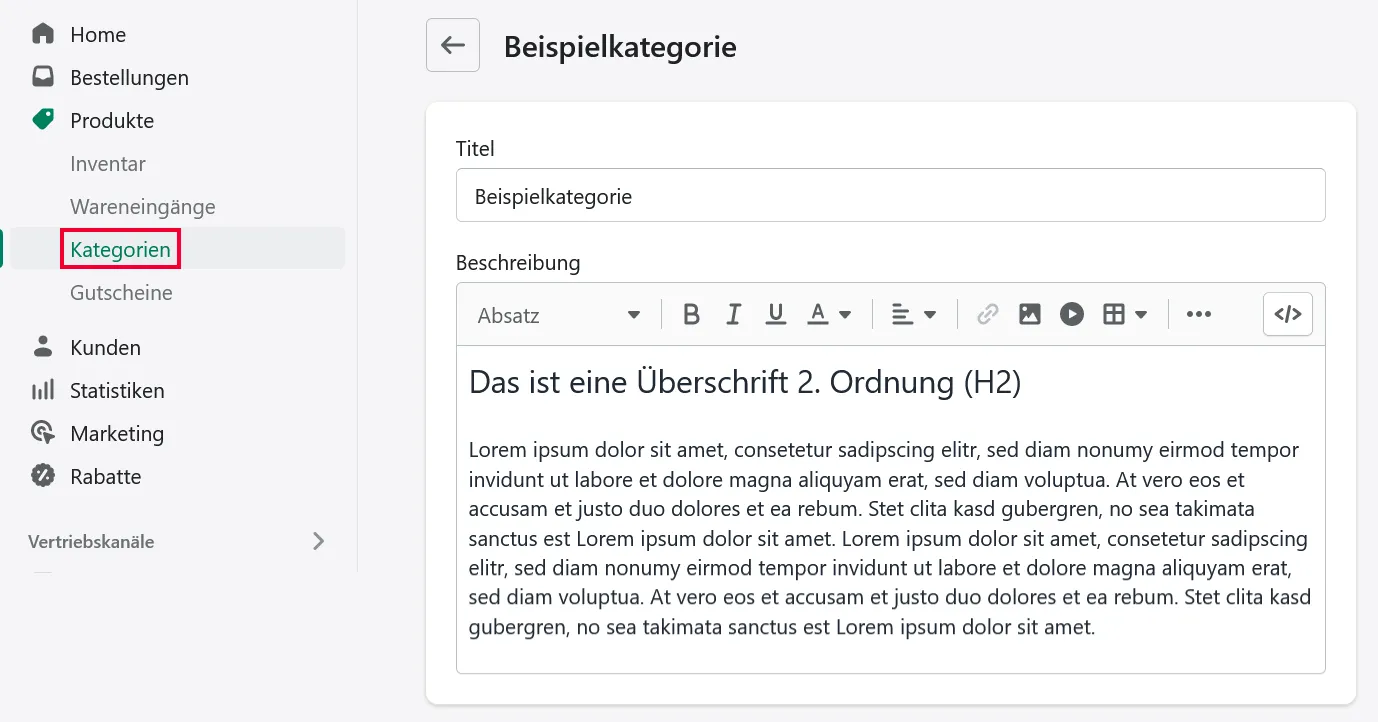Viewport: 1378px width, 722px height.
Task: Click the insert video icon
Action: (1072, 315)
